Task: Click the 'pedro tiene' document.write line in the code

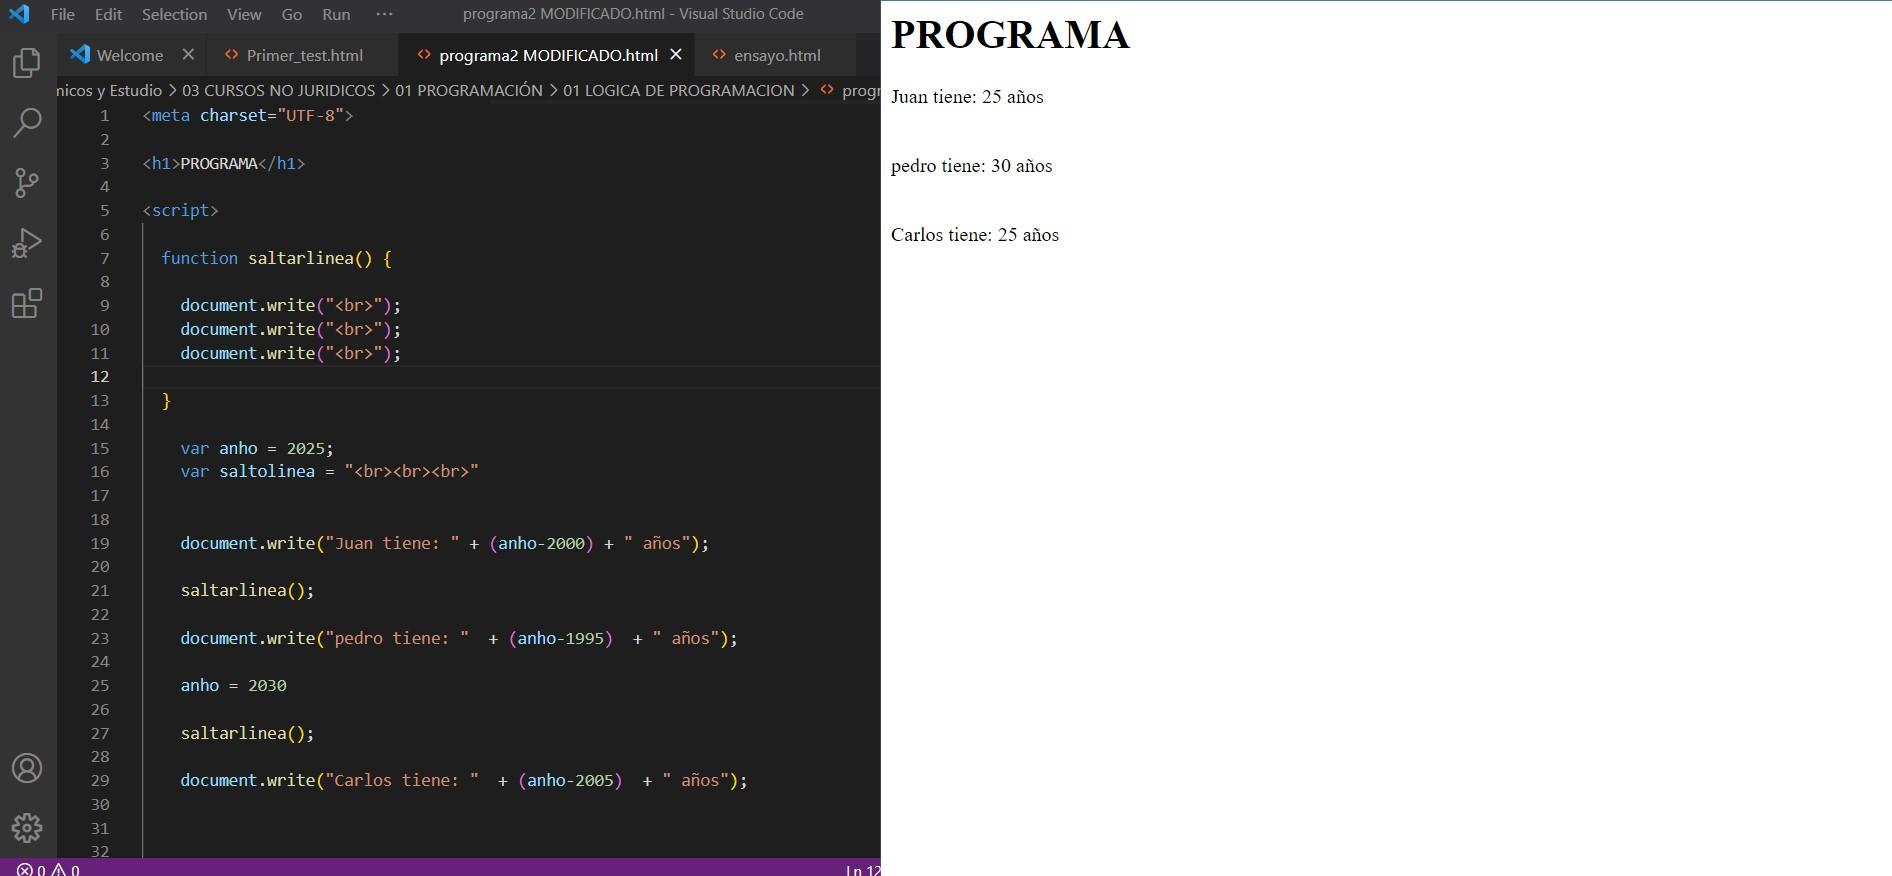Action: click(459, 638)
